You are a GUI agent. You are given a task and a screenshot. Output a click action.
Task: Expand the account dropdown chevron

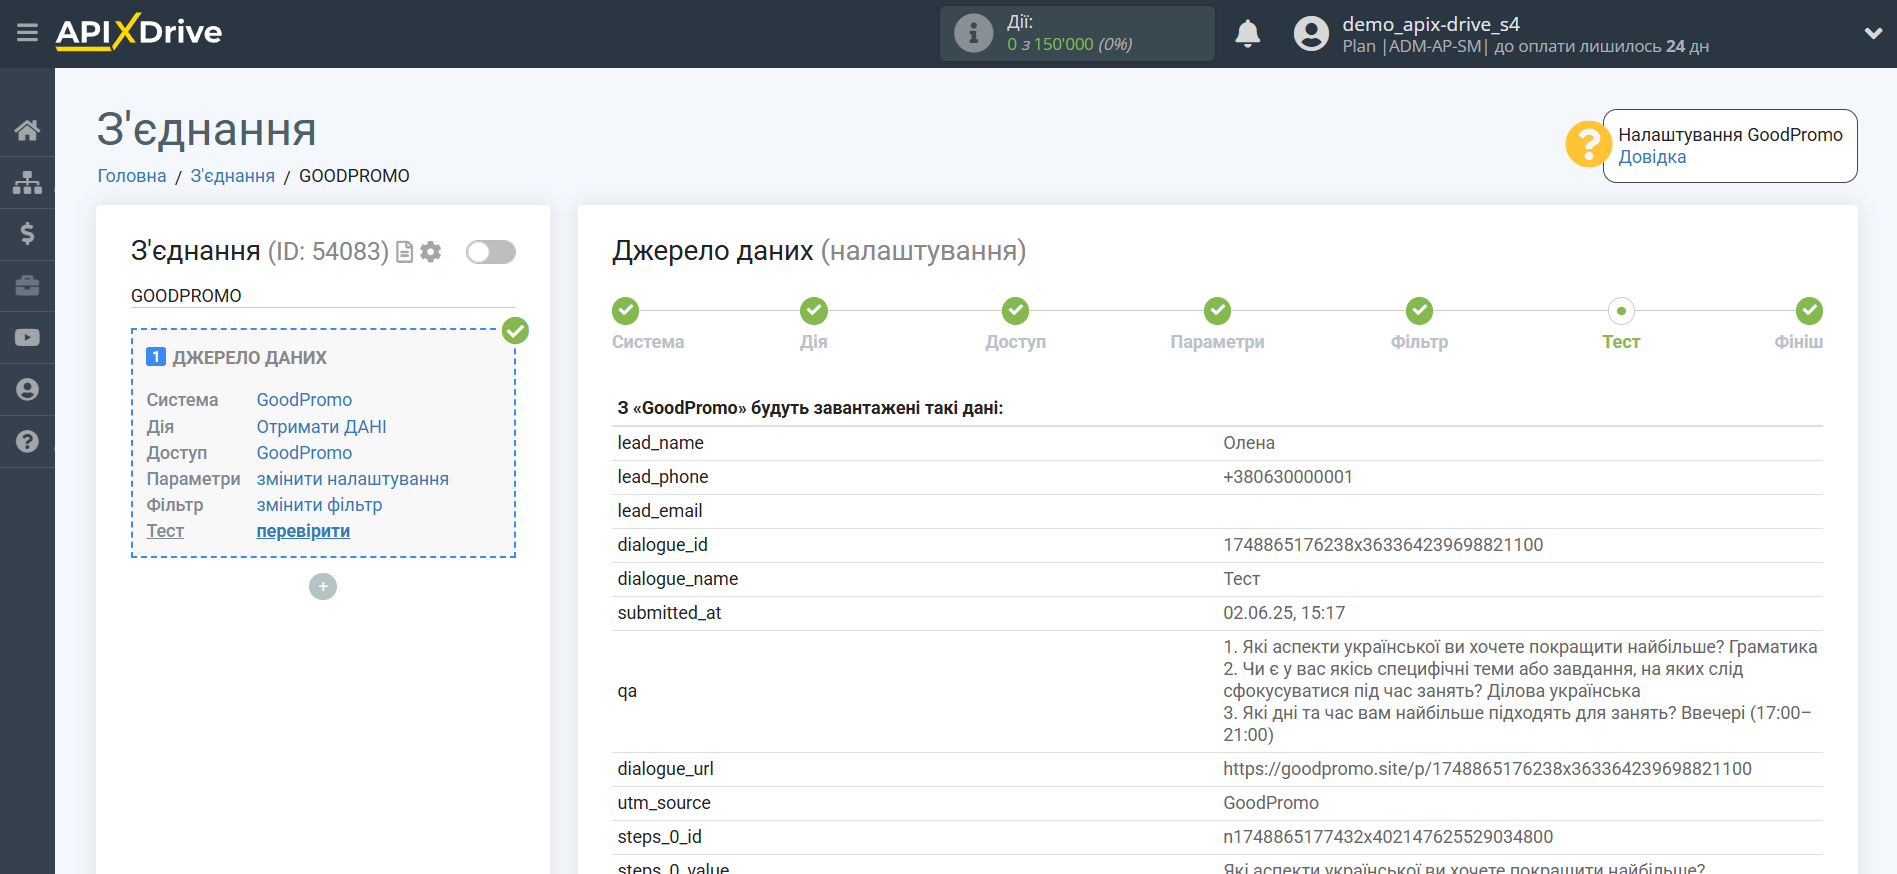(1873, 33)
